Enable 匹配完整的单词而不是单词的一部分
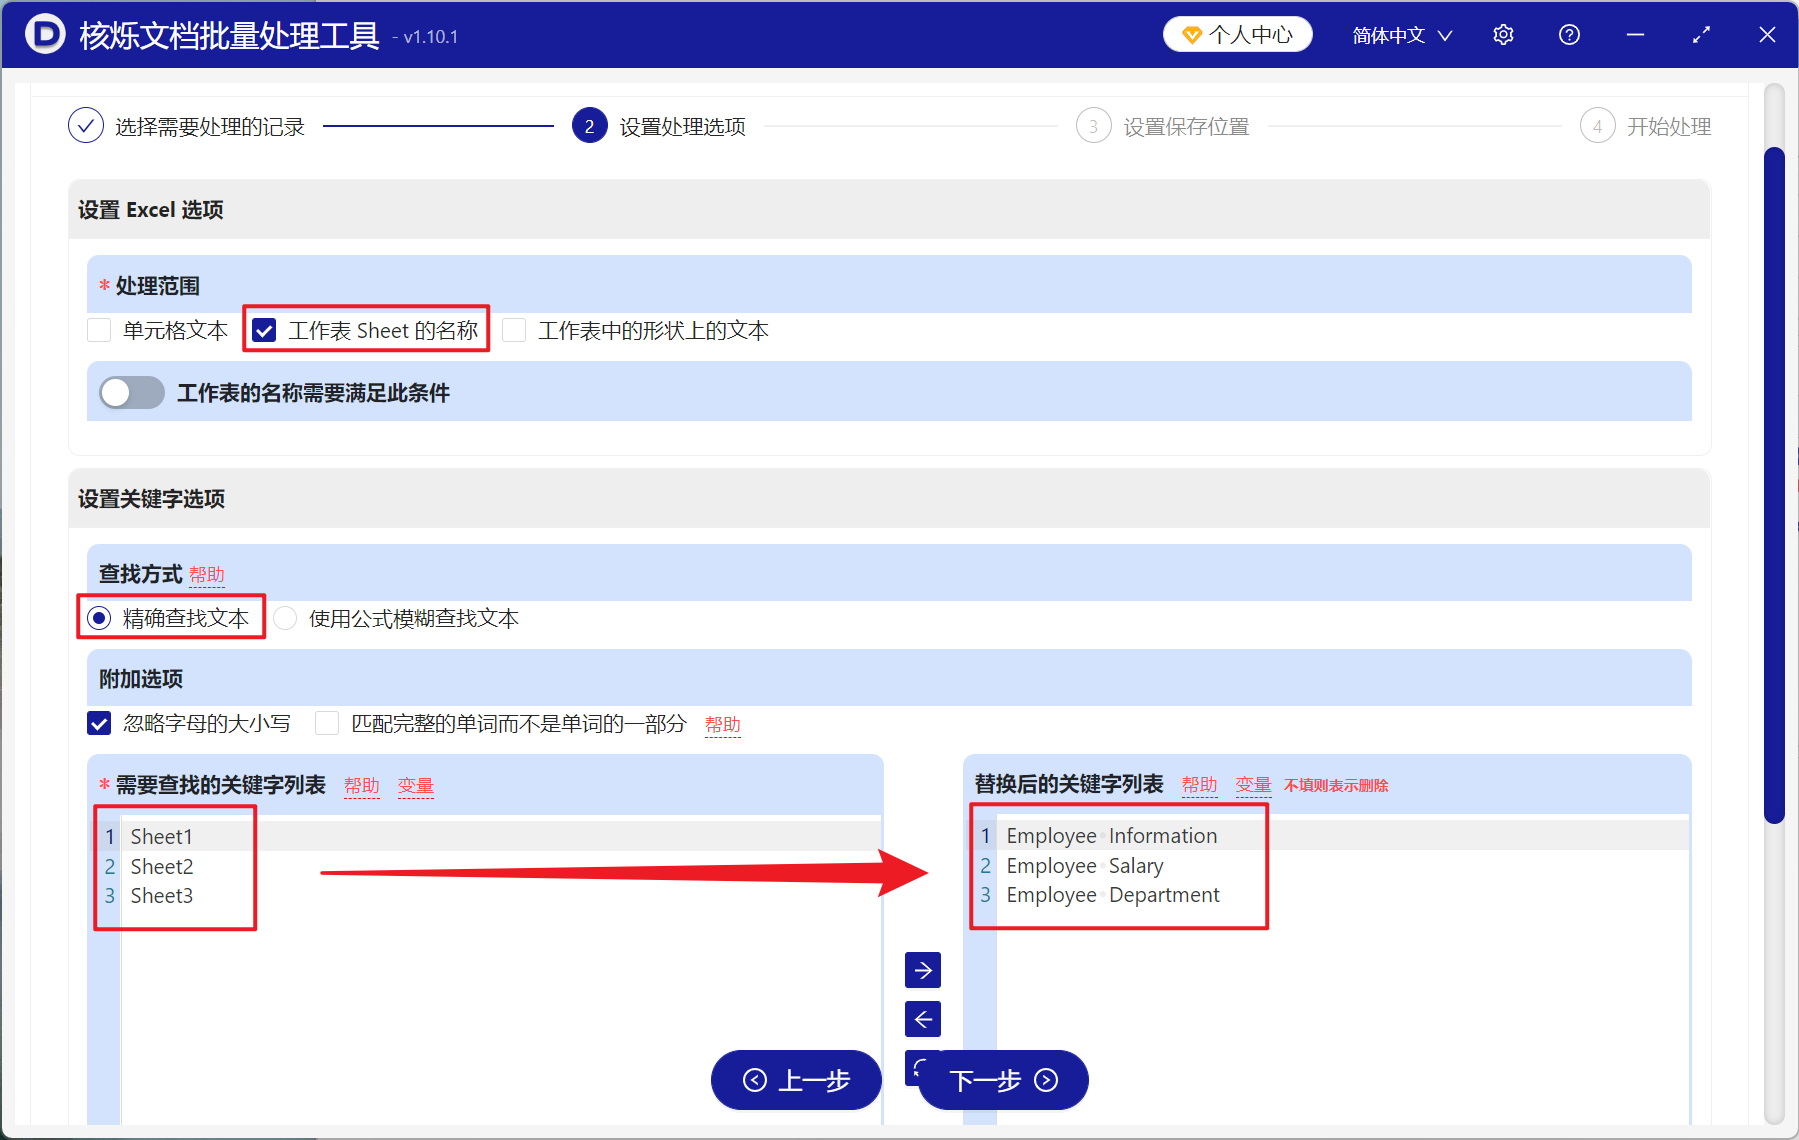 [327, 723]
